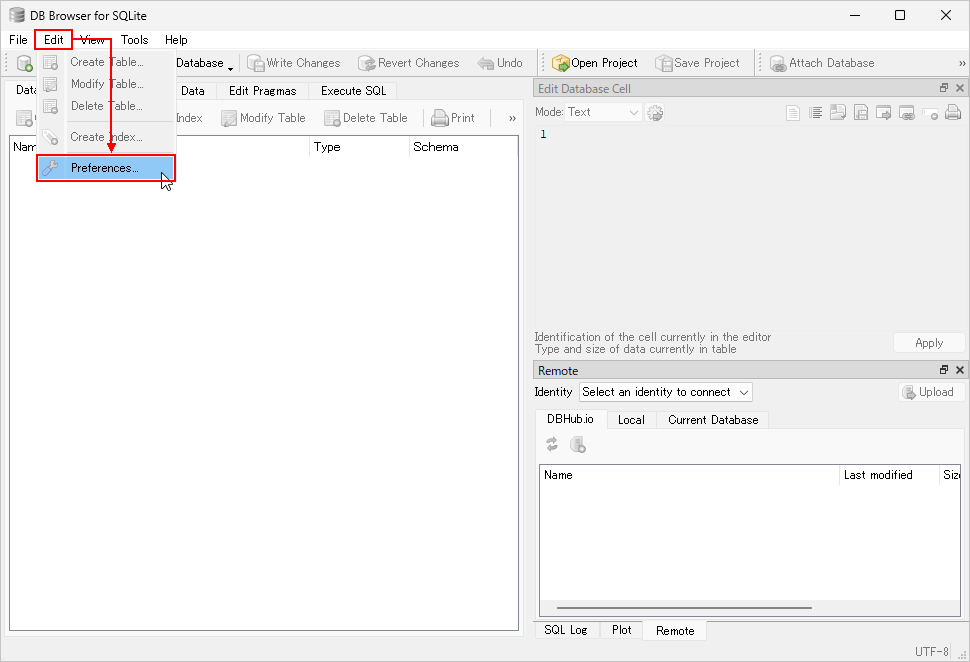Click the Open Project toolbar icon
Screen dimensions: 970x662
pos(561,63)
